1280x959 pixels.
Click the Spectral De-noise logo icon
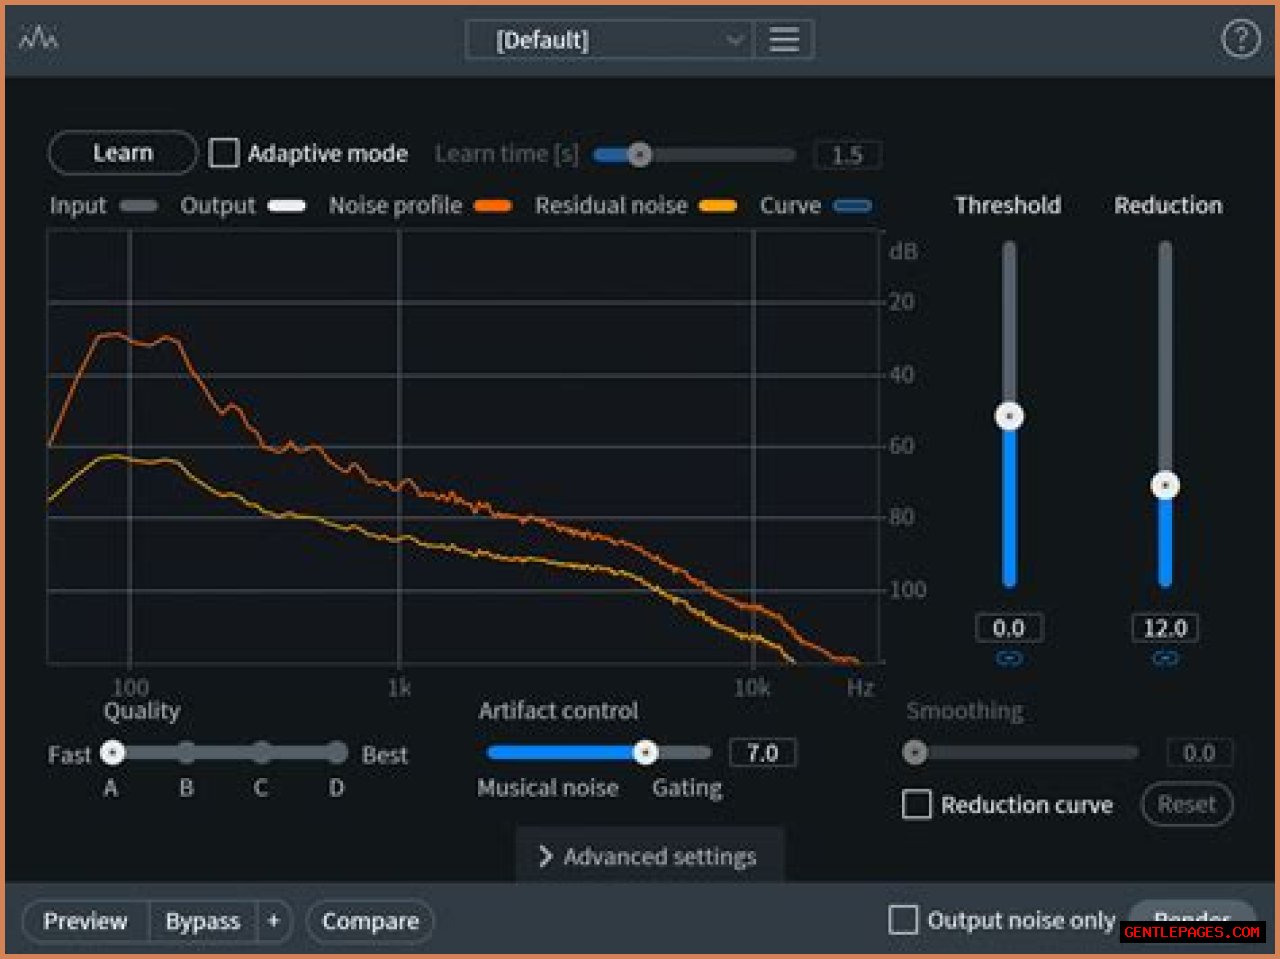(38, 39)
